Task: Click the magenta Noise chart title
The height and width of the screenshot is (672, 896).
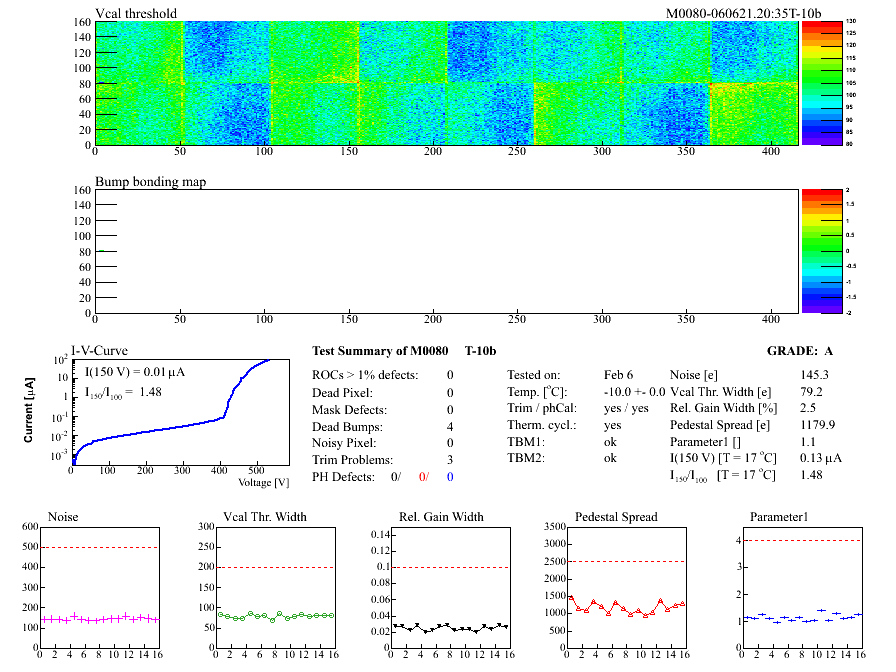Action: click(64, 517)
